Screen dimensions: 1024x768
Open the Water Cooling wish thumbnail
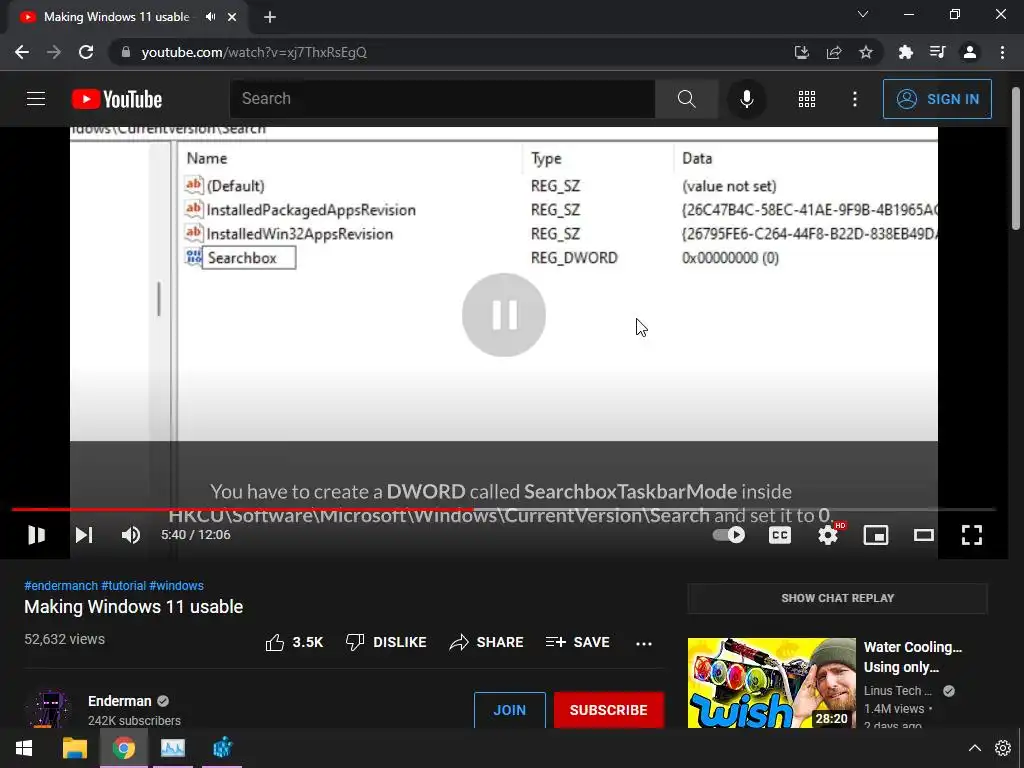pyautogui.click(x=771, y=682)
